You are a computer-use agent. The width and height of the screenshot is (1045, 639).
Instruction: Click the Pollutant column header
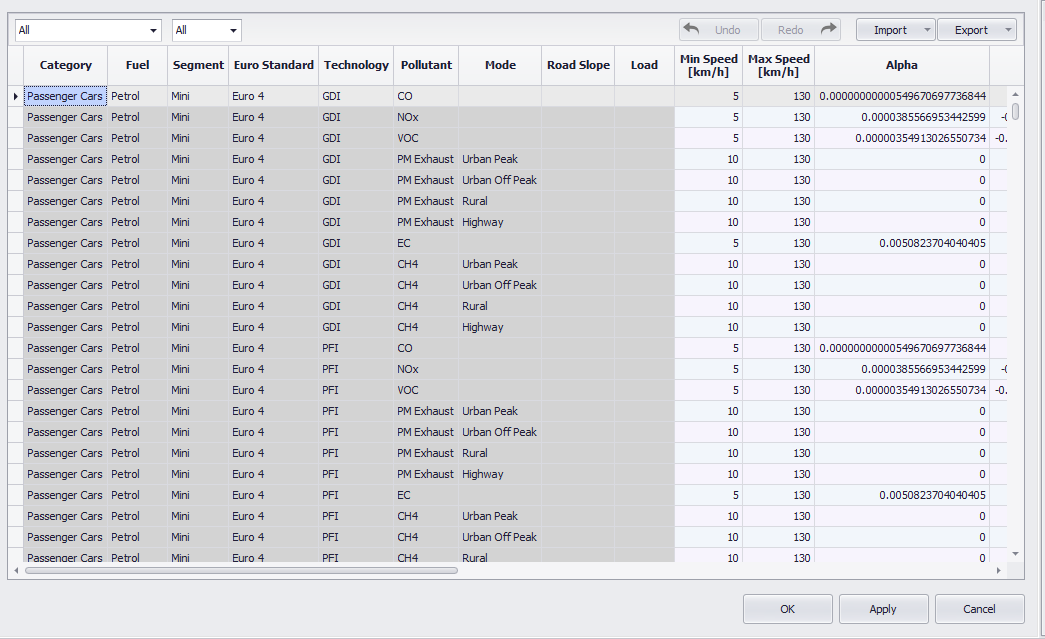click(426, 65)
